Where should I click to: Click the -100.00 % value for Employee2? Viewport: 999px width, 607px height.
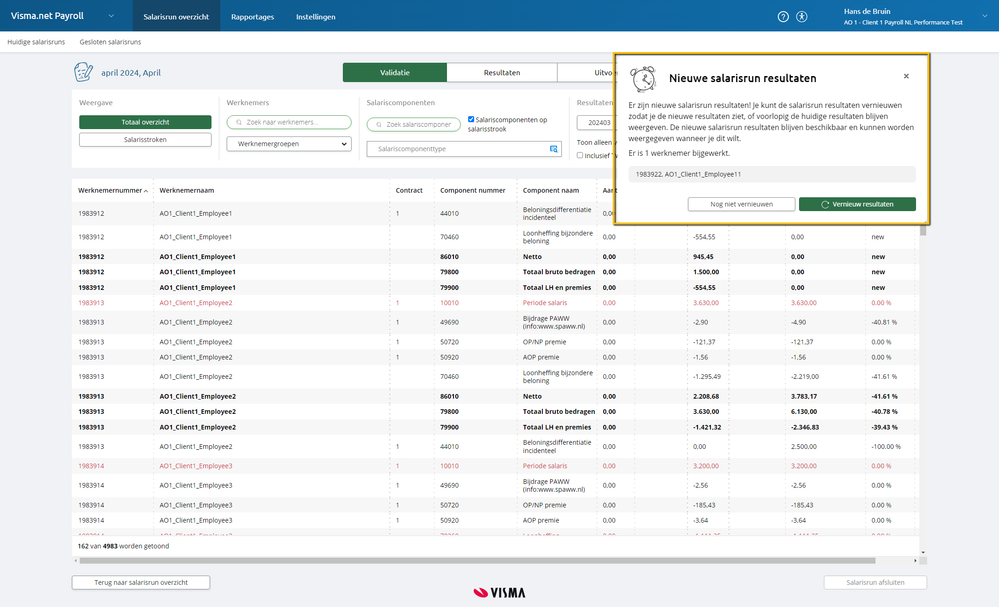coord(886,447)
